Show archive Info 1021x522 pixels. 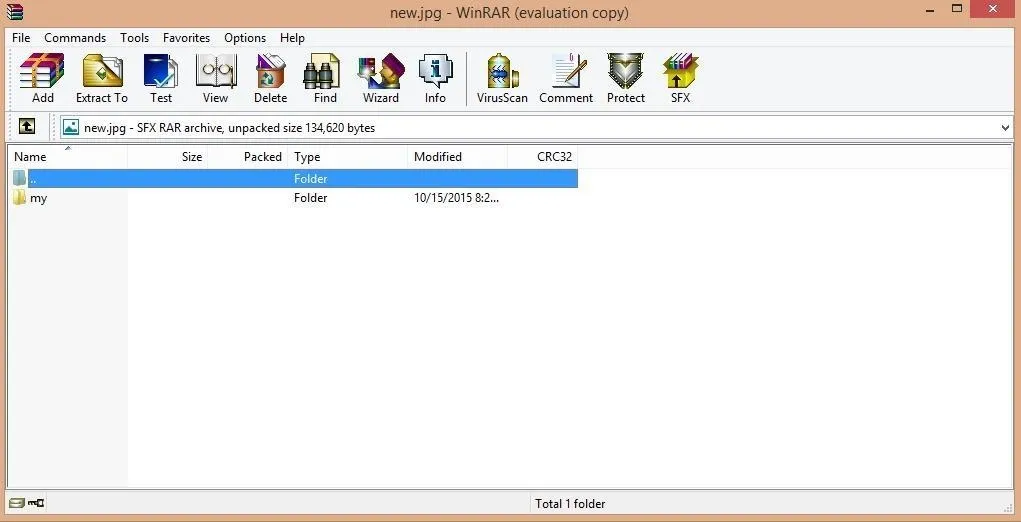tap(435, 78)
